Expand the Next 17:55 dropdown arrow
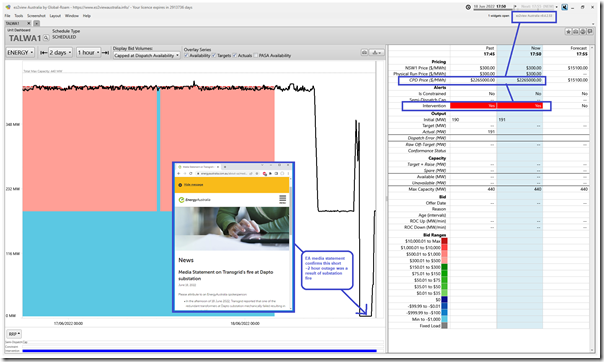 tap(556, 7)
